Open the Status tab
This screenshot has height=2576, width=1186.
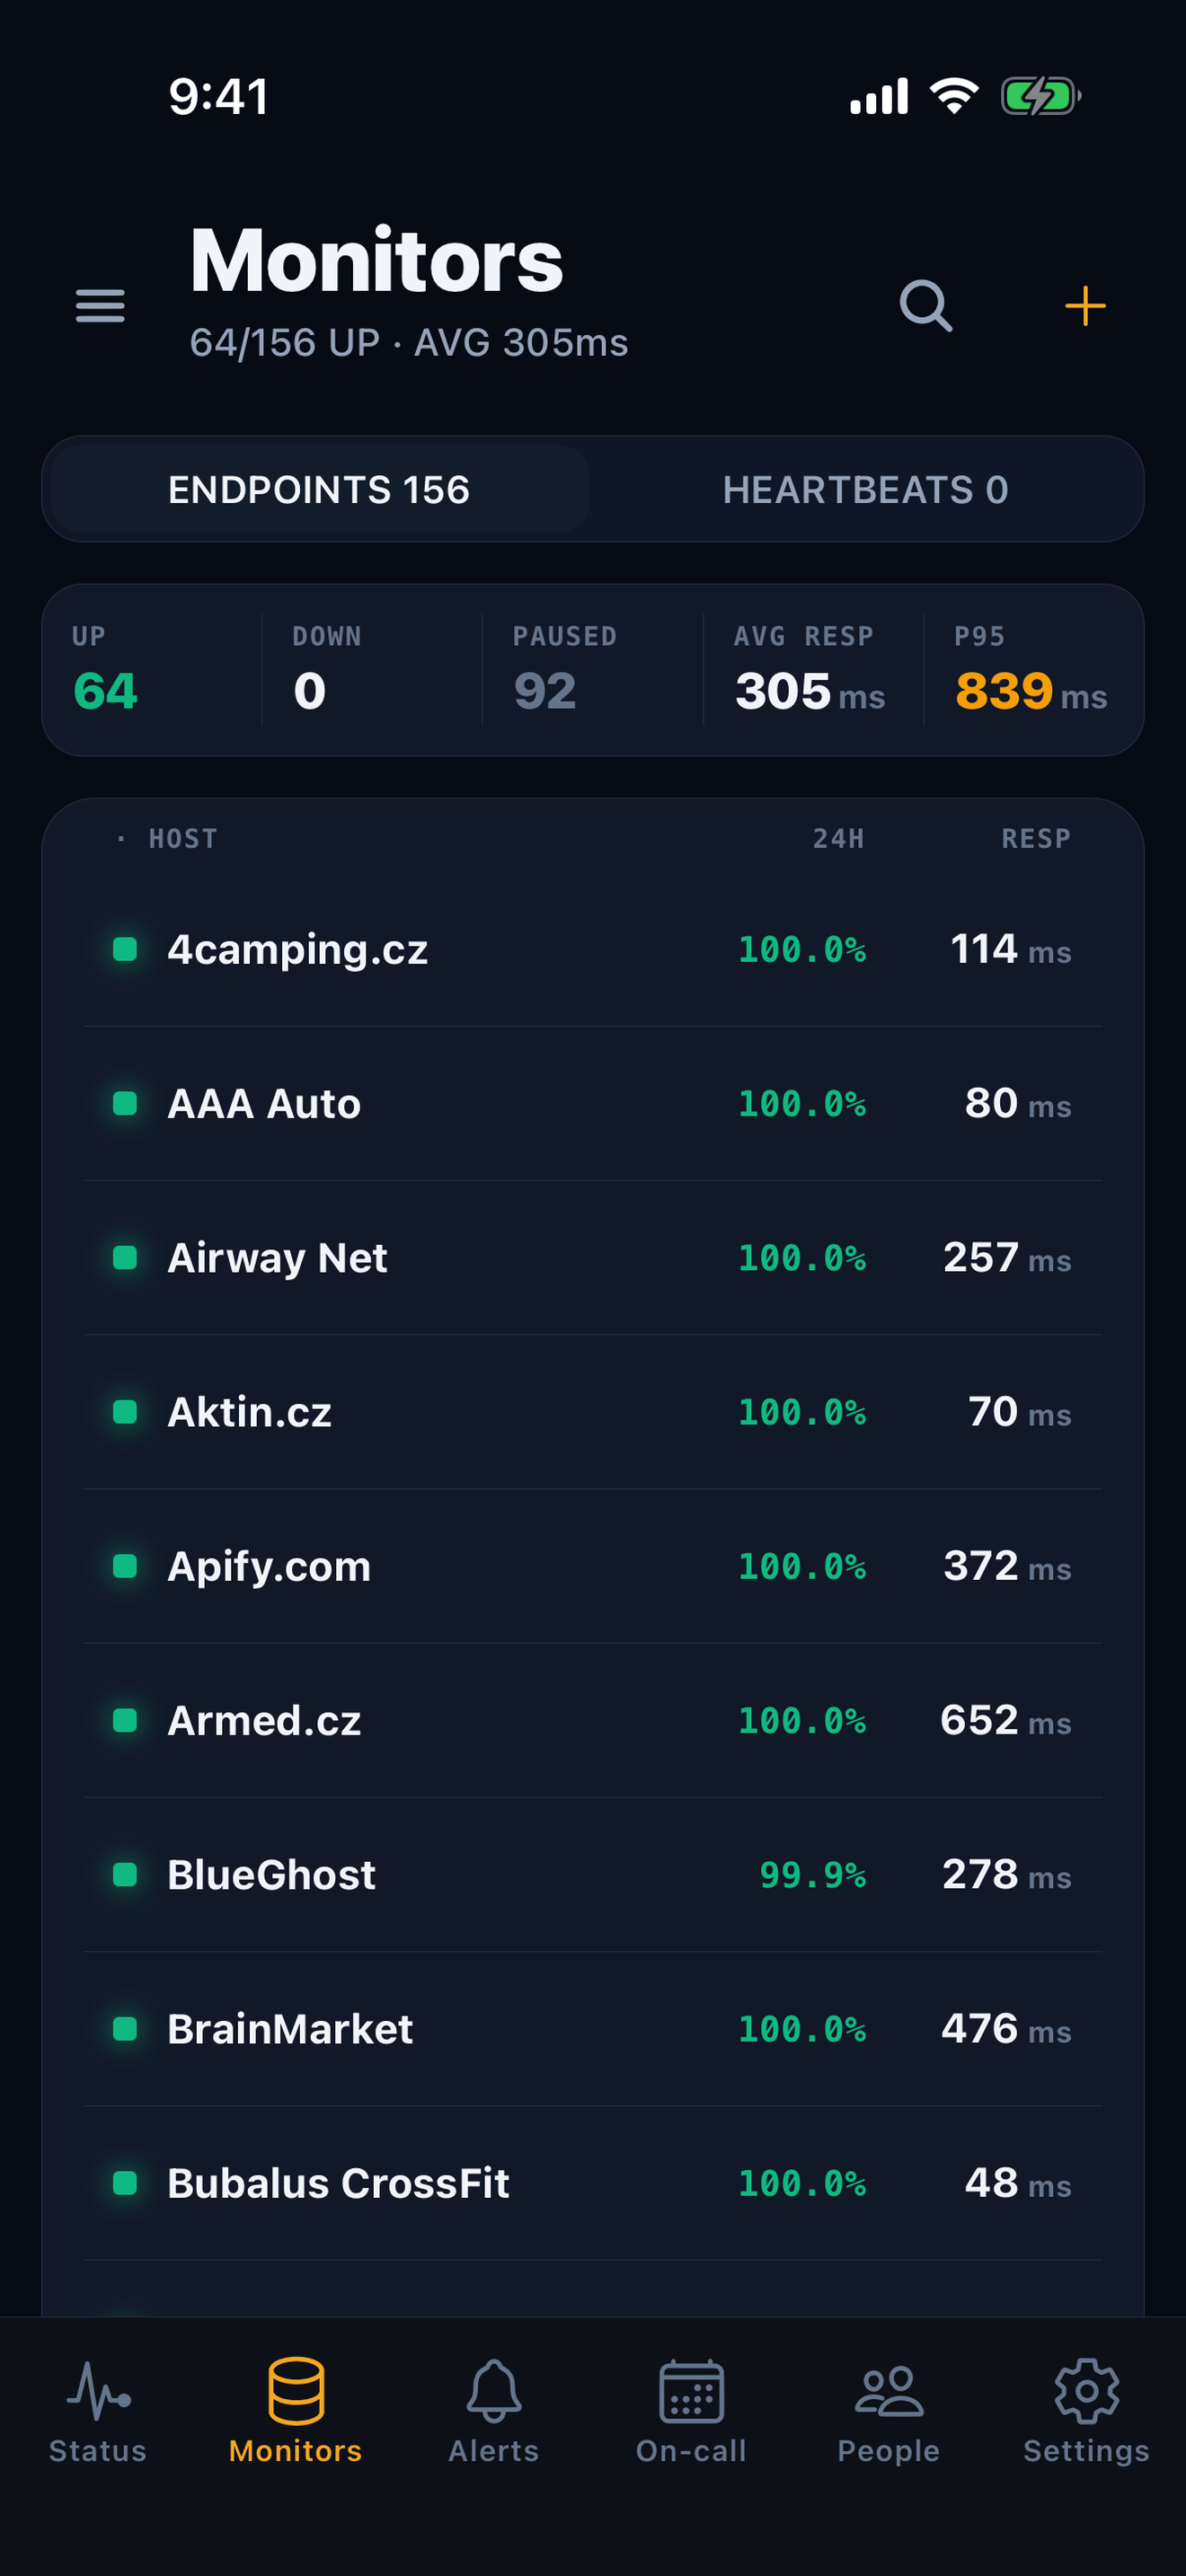coord(98,2411)
